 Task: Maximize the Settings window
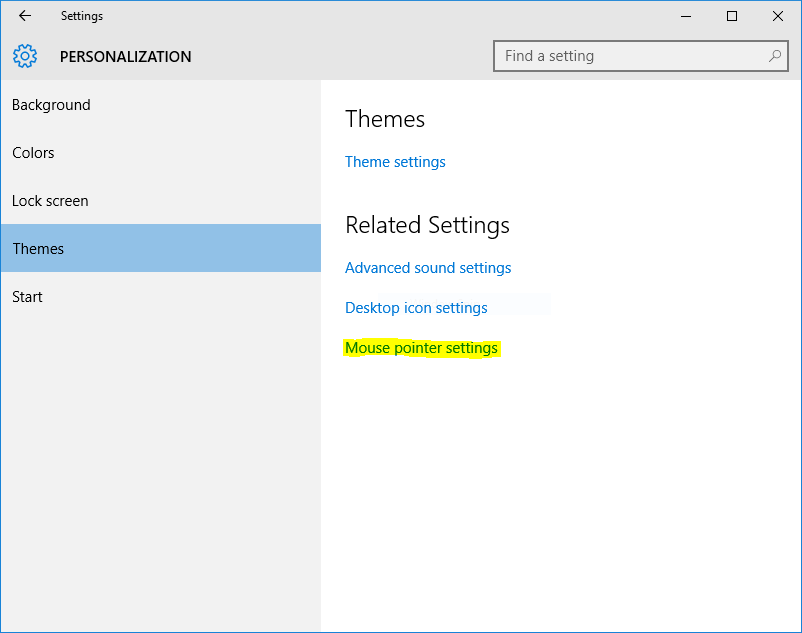pyautogui.click(x=732, y=16)
